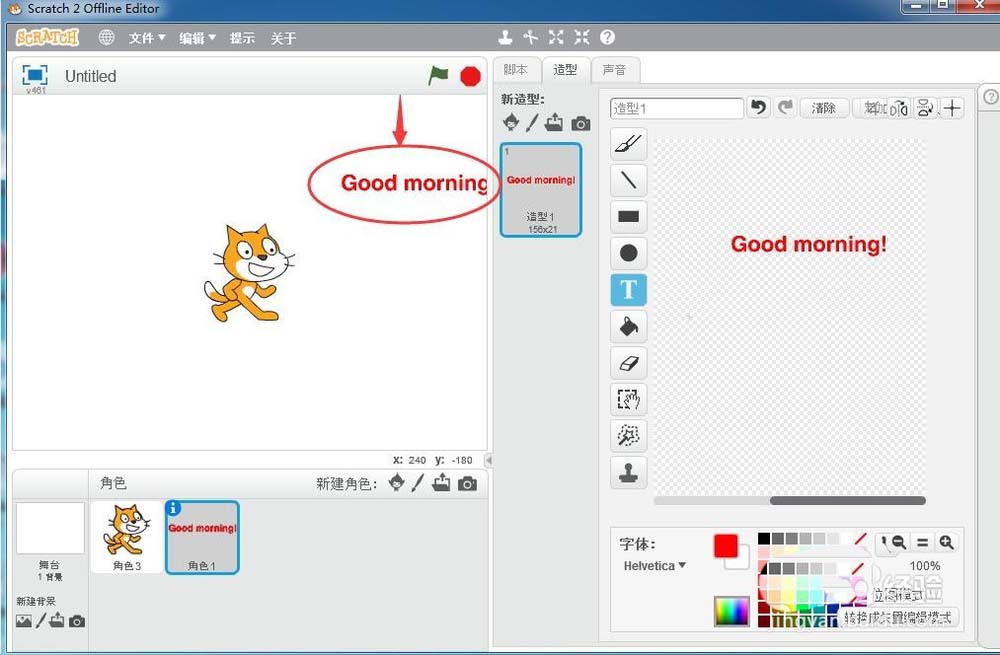Reset canvas zoom with equals button
Screen dimensions: 1000x655
[922, 543]
